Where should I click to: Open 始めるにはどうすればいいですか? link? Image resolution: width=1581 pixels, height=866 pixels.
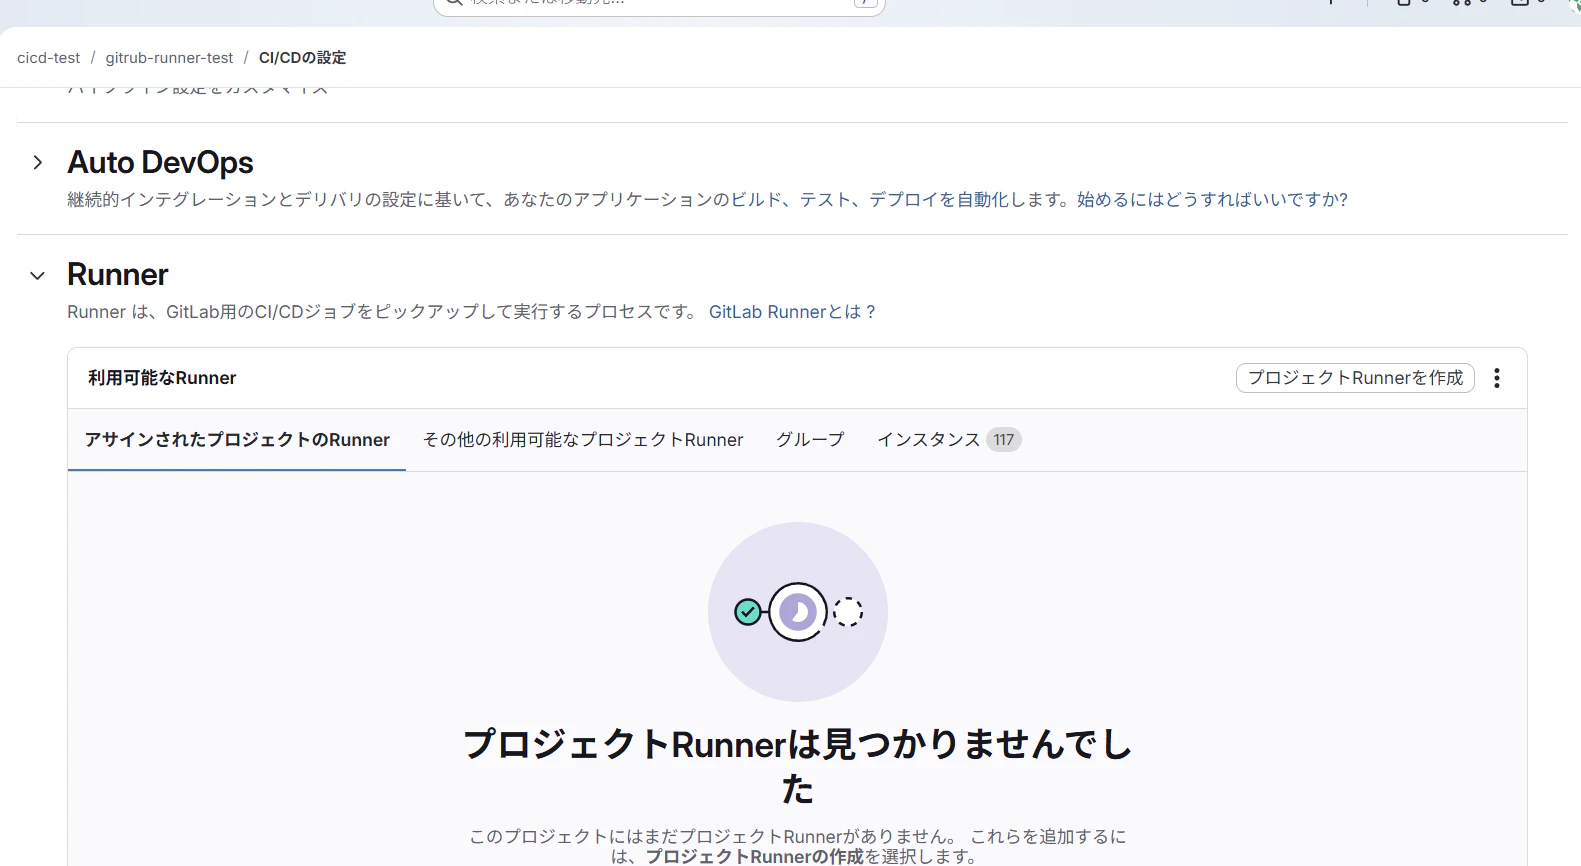1212,200
